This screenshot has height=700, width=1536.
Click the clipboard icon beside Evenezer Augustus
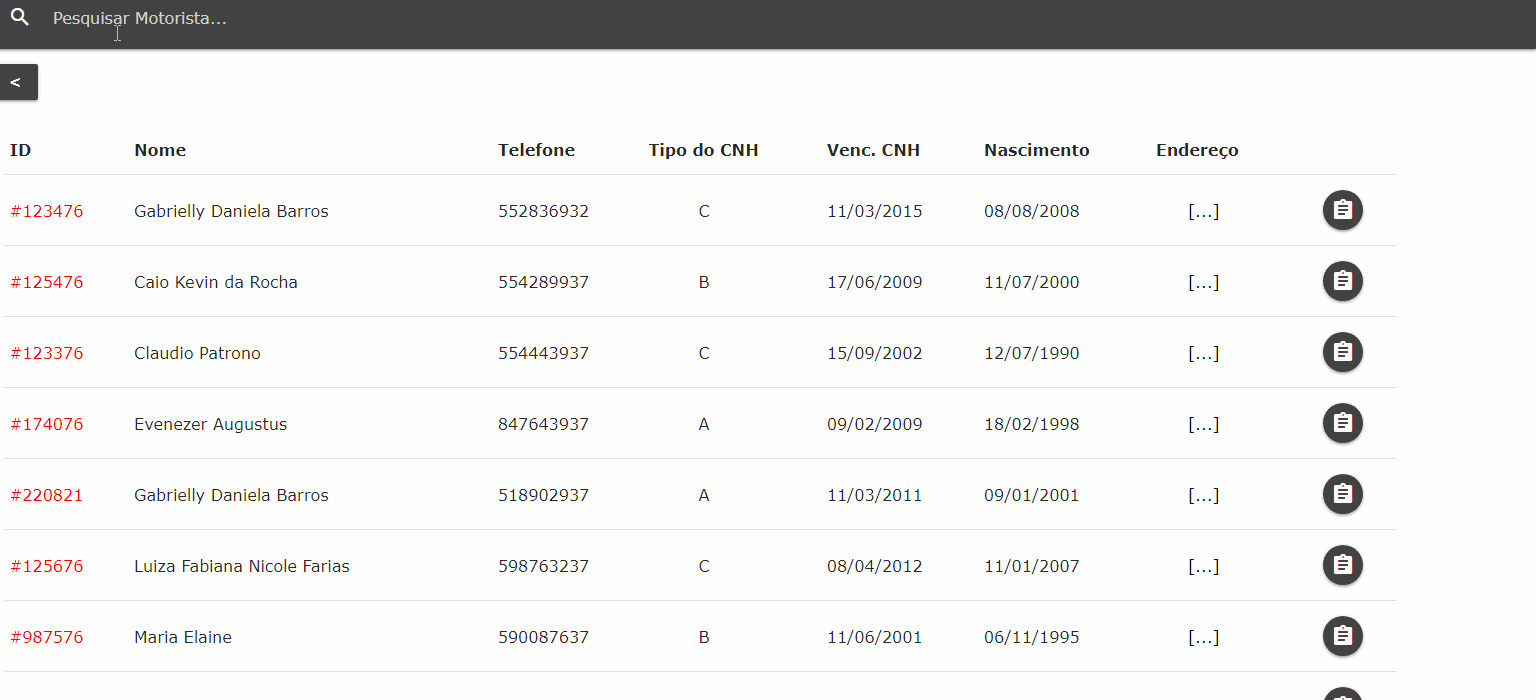coord(1342,423)
